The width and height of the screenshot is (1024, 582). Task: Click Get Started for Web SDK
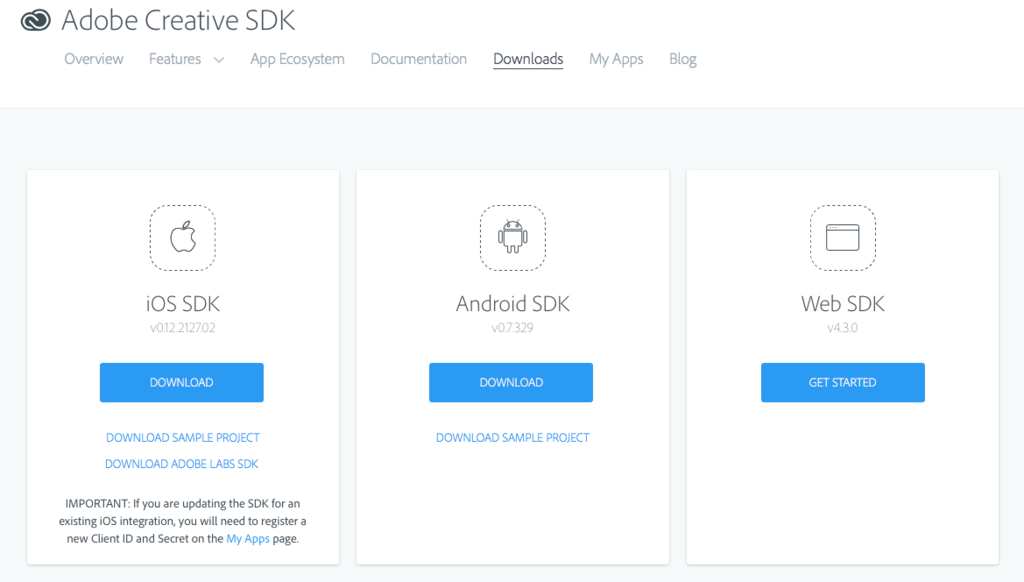click(842, 383)
